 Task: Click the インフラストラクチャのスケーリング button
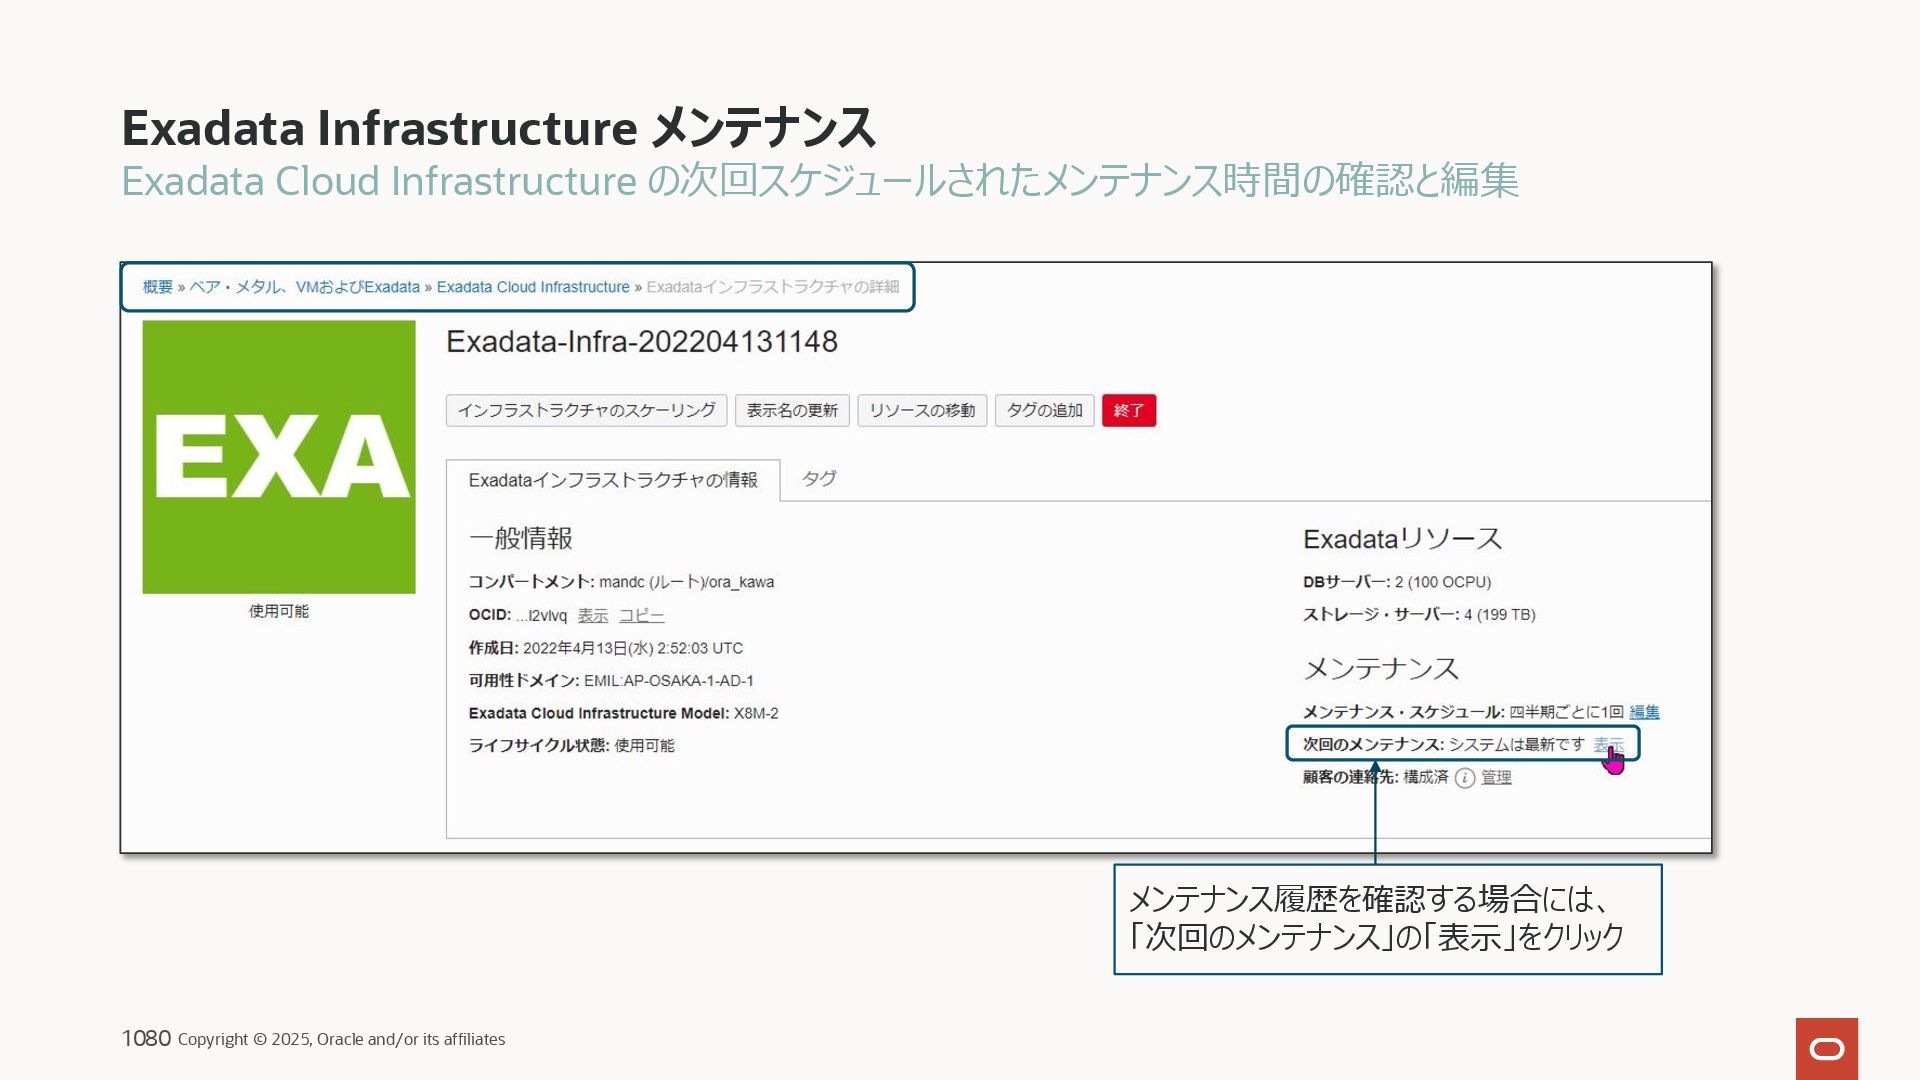tap(586, 411)
